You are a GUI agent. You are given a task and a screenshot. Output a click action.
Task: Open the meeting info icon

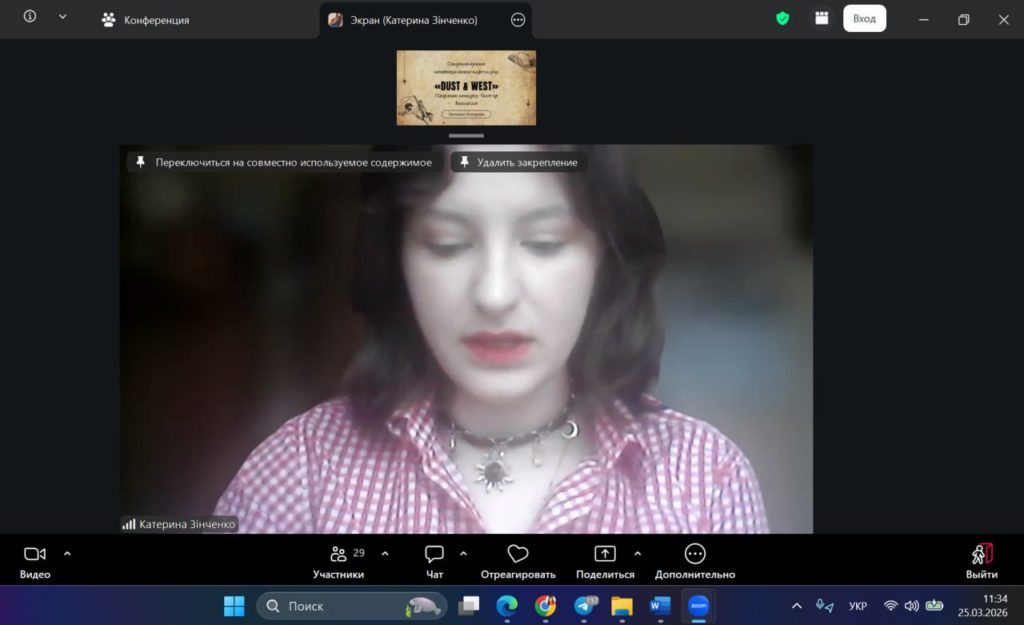(30, 18)
